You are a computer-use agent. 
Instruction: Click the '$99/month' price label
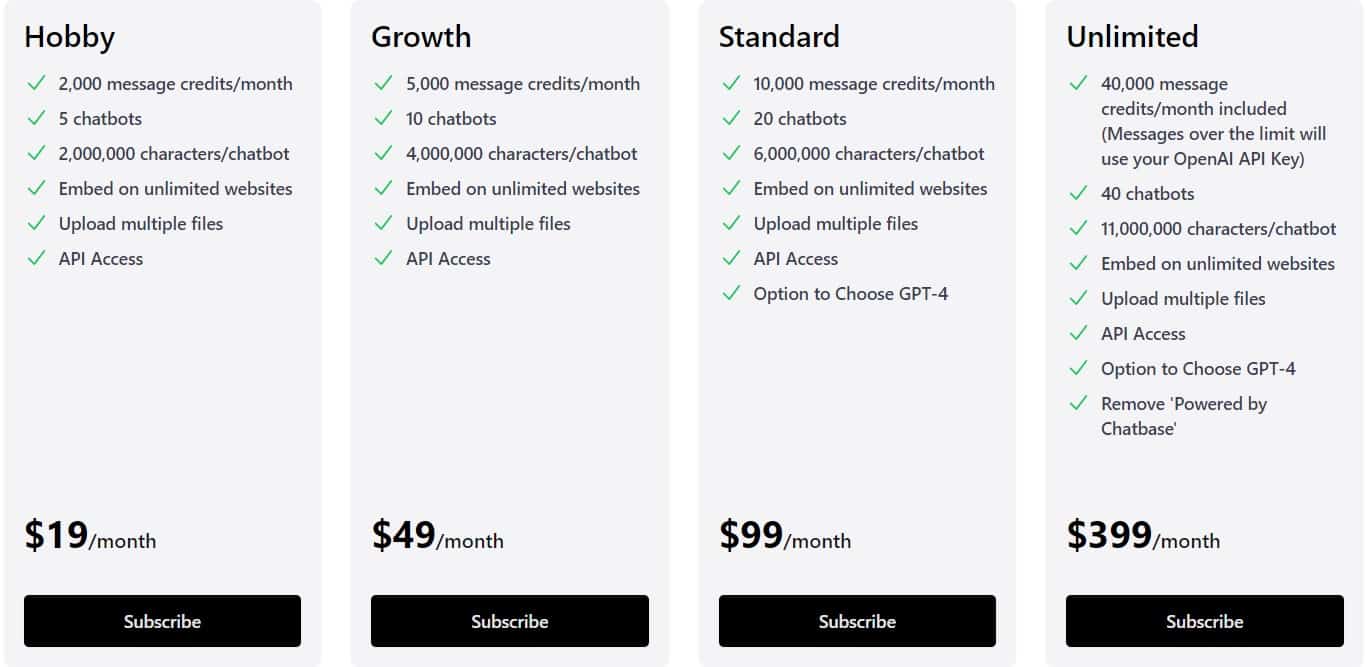coord(784,536)
